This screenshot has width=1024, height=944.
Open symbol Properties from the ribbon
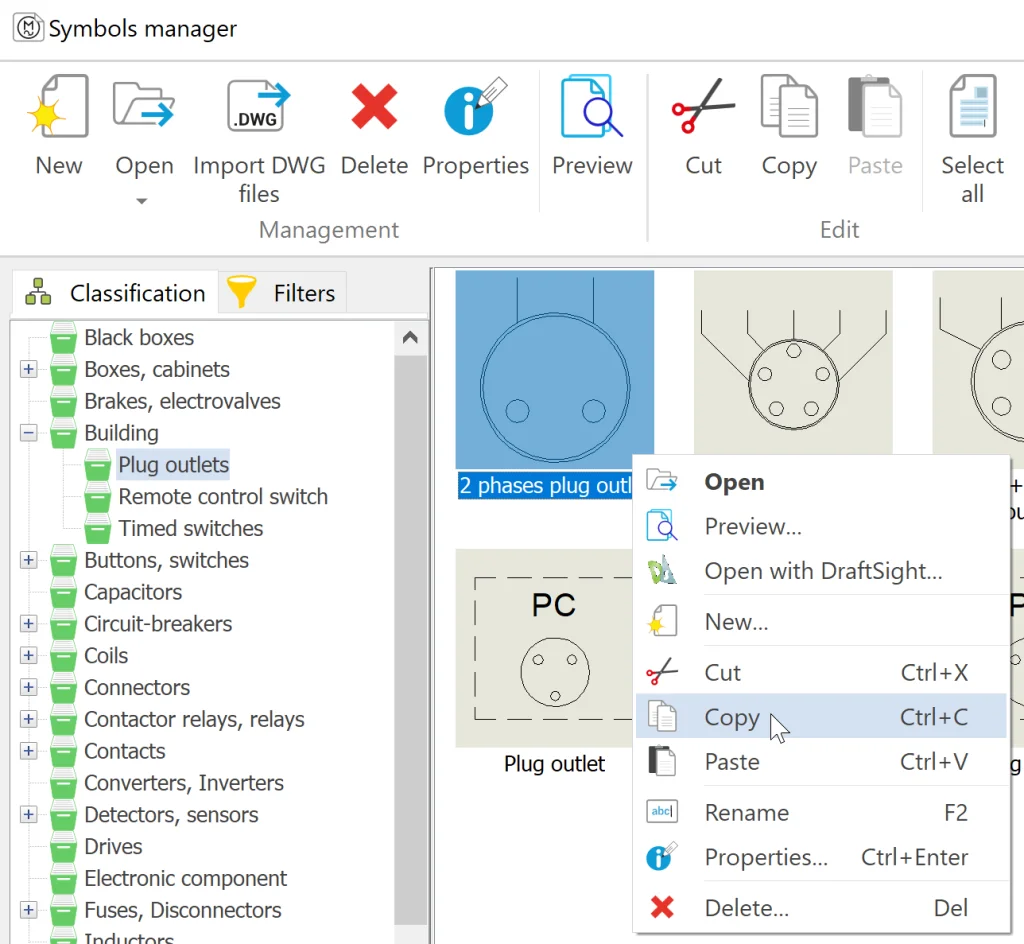click(475, 108)
